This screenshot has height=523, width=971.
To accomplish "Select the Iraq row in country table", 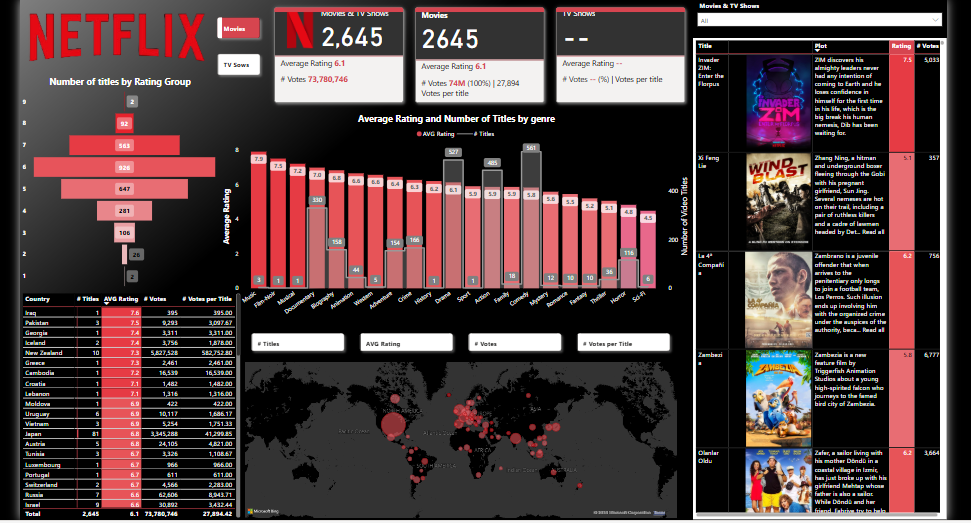I will (x=128, y=313).
